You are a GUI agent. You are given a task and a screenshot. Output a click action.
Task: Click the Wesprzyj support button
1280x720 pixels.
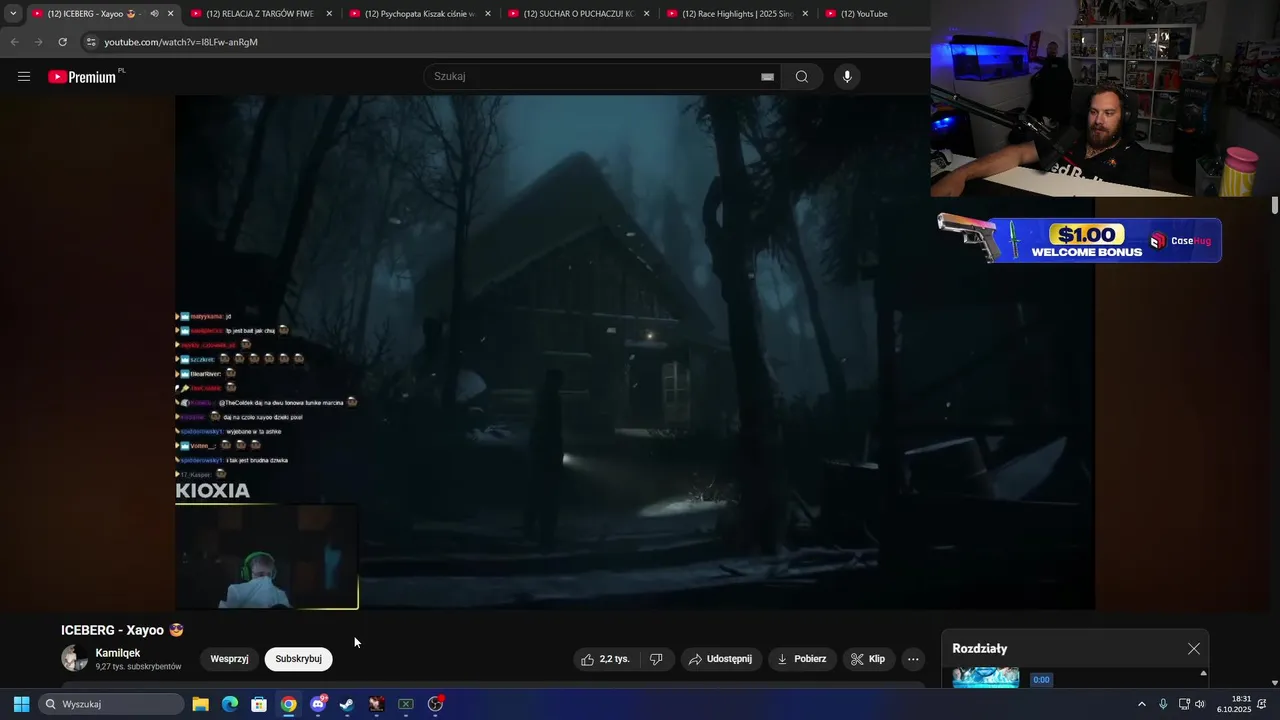[x=229, y=659]
